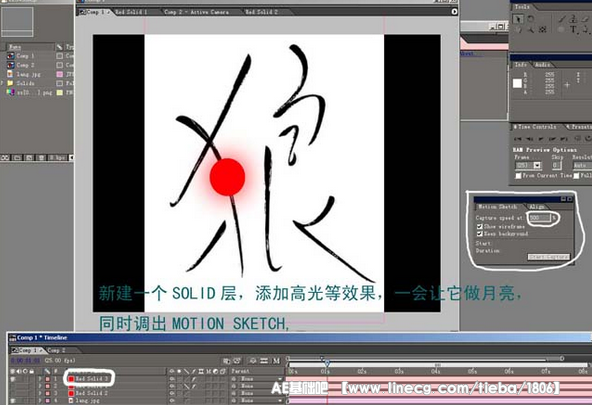Expand layer 3 Red Solid 2 properties
The height and width of the screenshot is (405, 592).
coord(40,393)
